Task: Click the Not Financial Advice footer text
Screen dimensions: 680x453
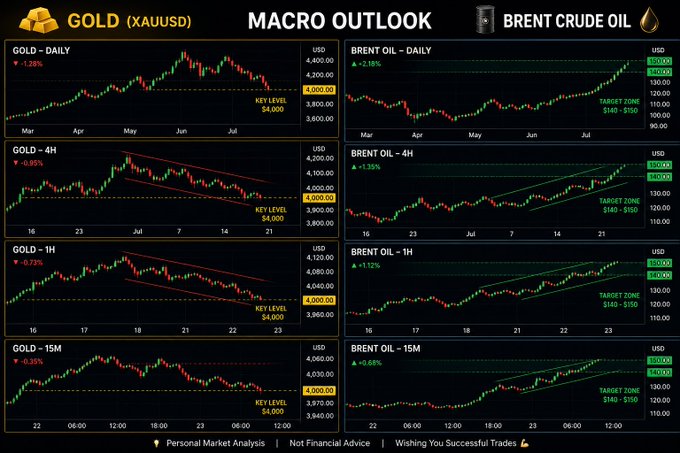Action: 330,443
